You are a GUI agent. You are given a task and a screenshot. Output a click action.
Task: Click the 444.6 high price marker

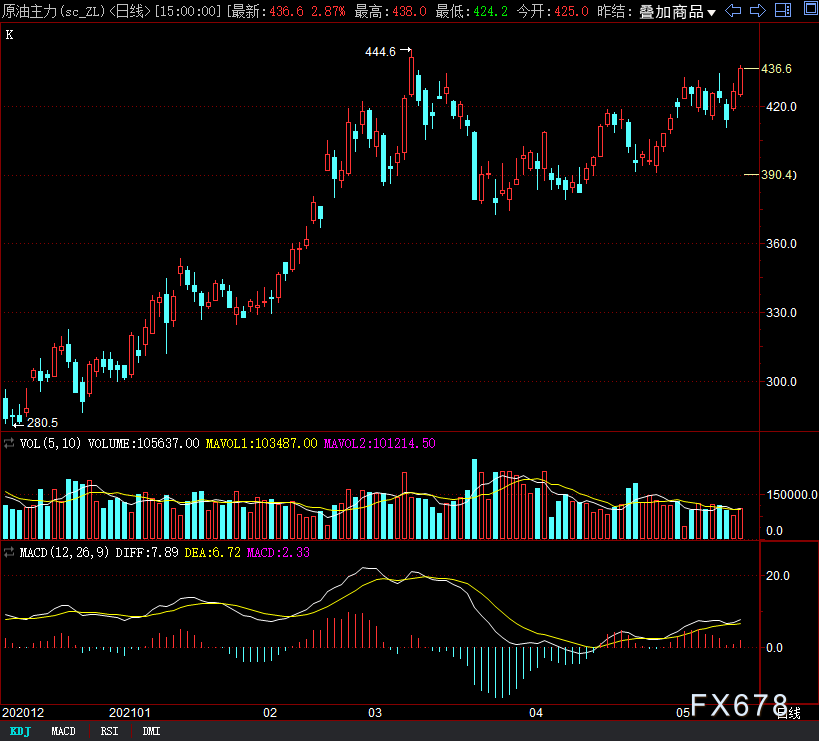[381, 51]
